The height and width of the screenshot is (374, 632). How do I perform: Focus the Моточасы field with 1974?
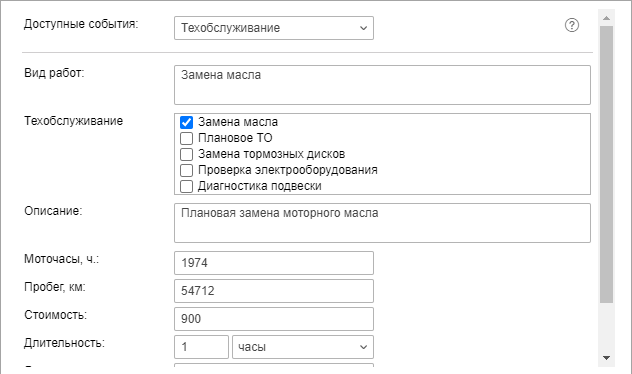pos(274,263)
